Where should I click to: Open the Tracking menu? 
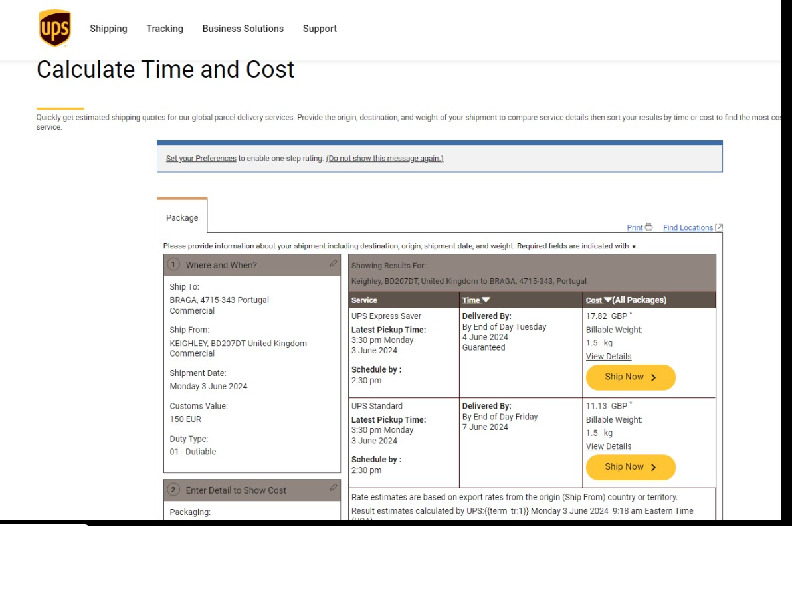pyautogui.click(x=165, y=29)
